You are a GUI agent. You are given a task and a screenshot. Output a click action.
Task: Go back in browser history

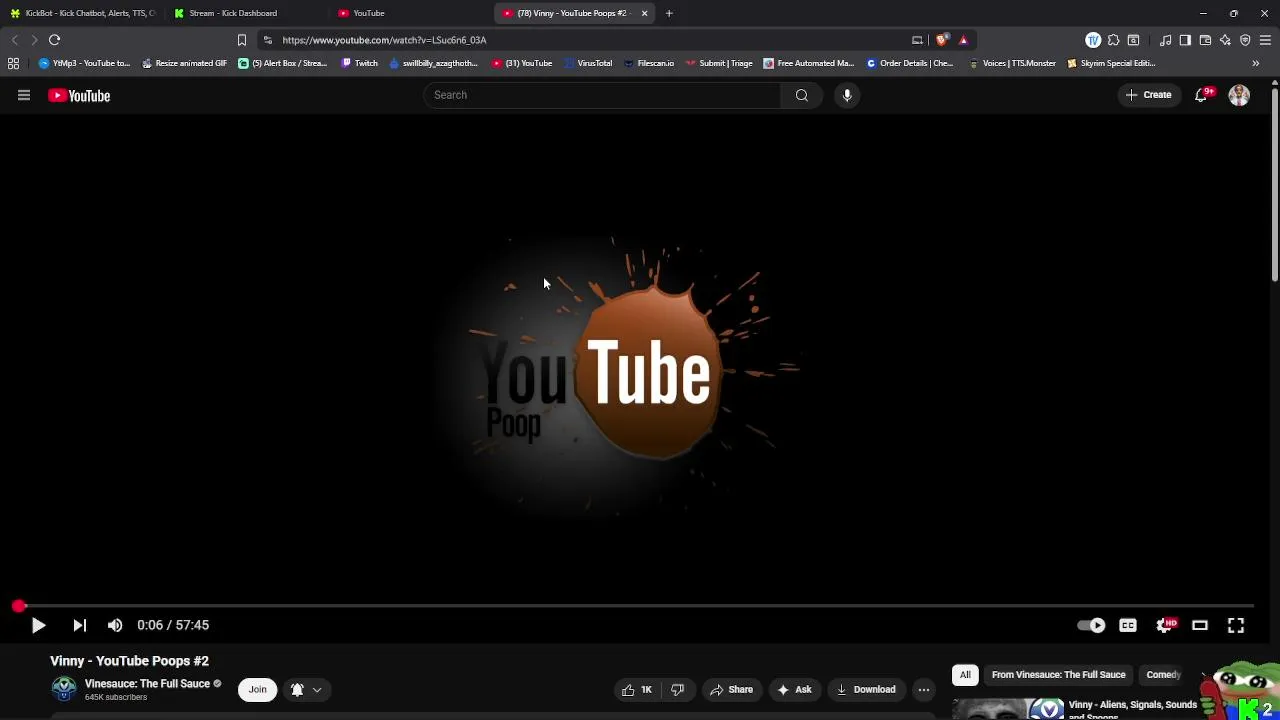coord(14,40)
